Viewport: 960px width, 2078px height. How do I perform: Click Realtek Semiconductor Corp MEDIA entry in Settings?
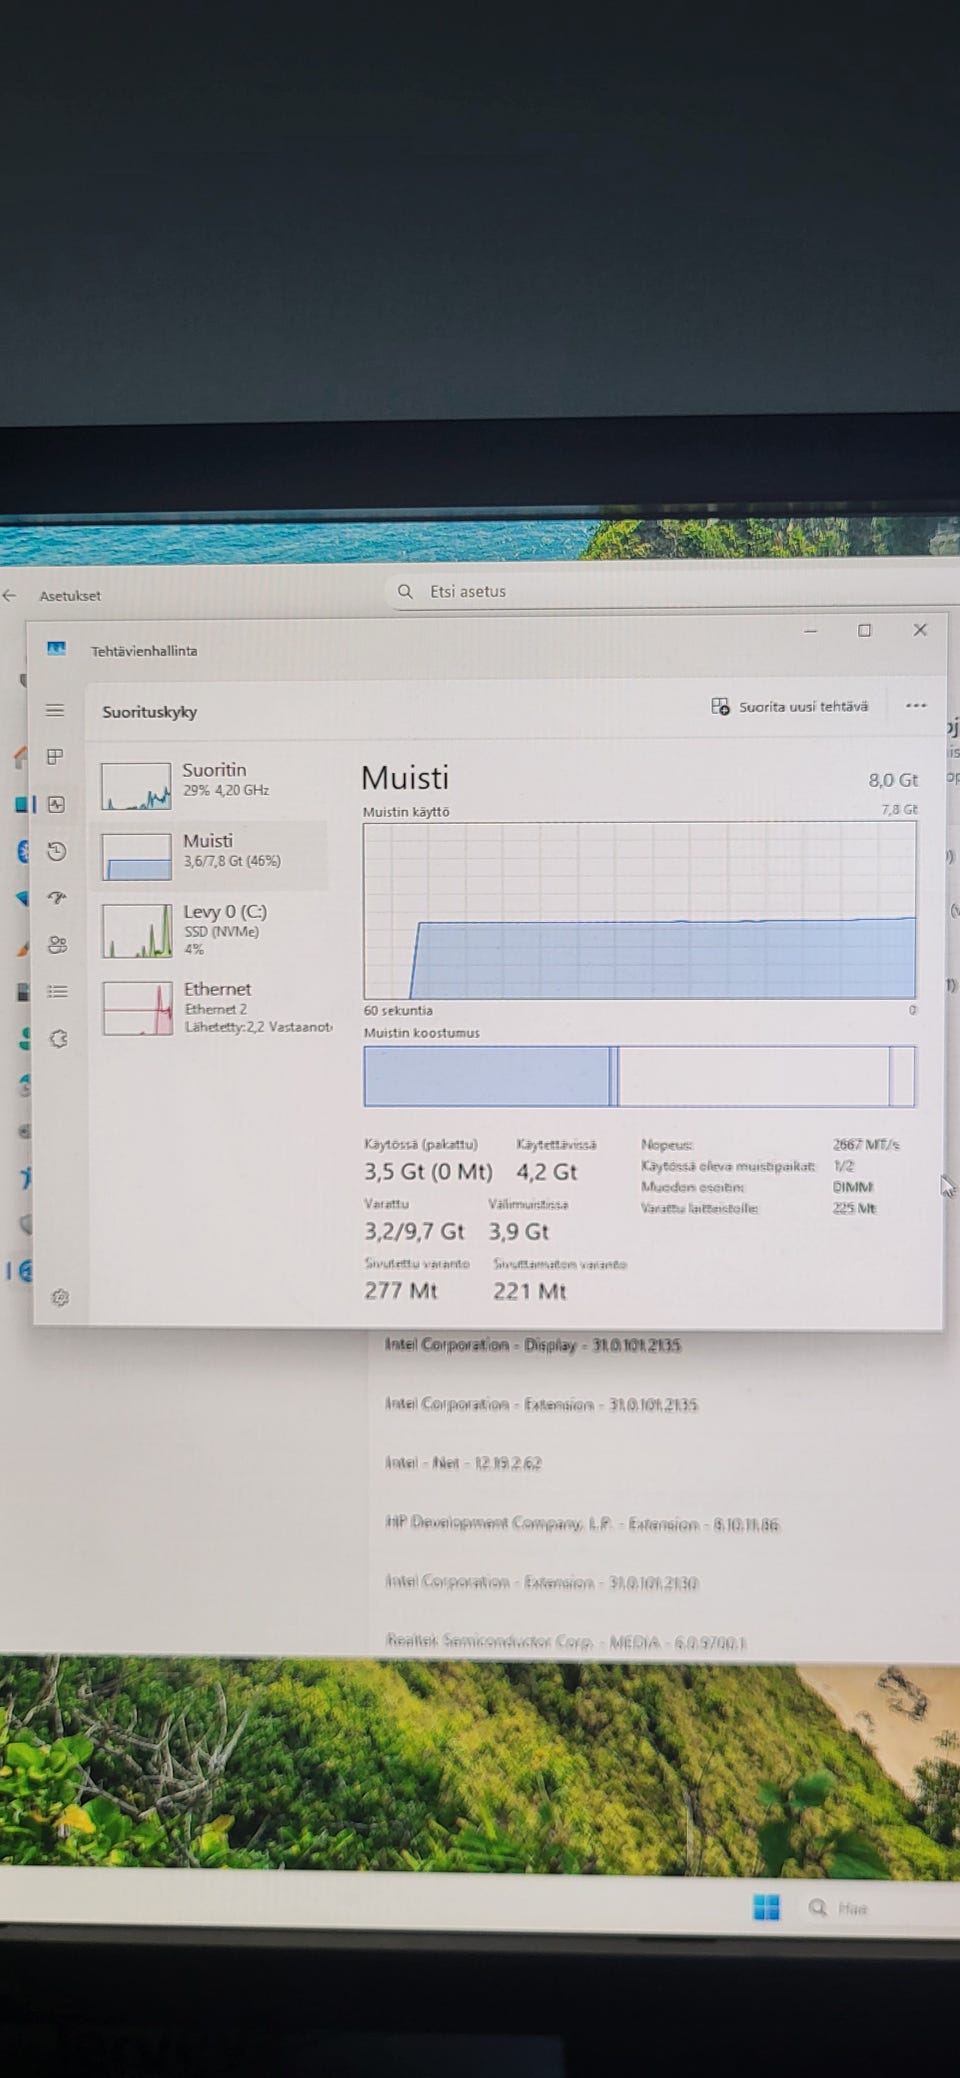click(566, 1642)
